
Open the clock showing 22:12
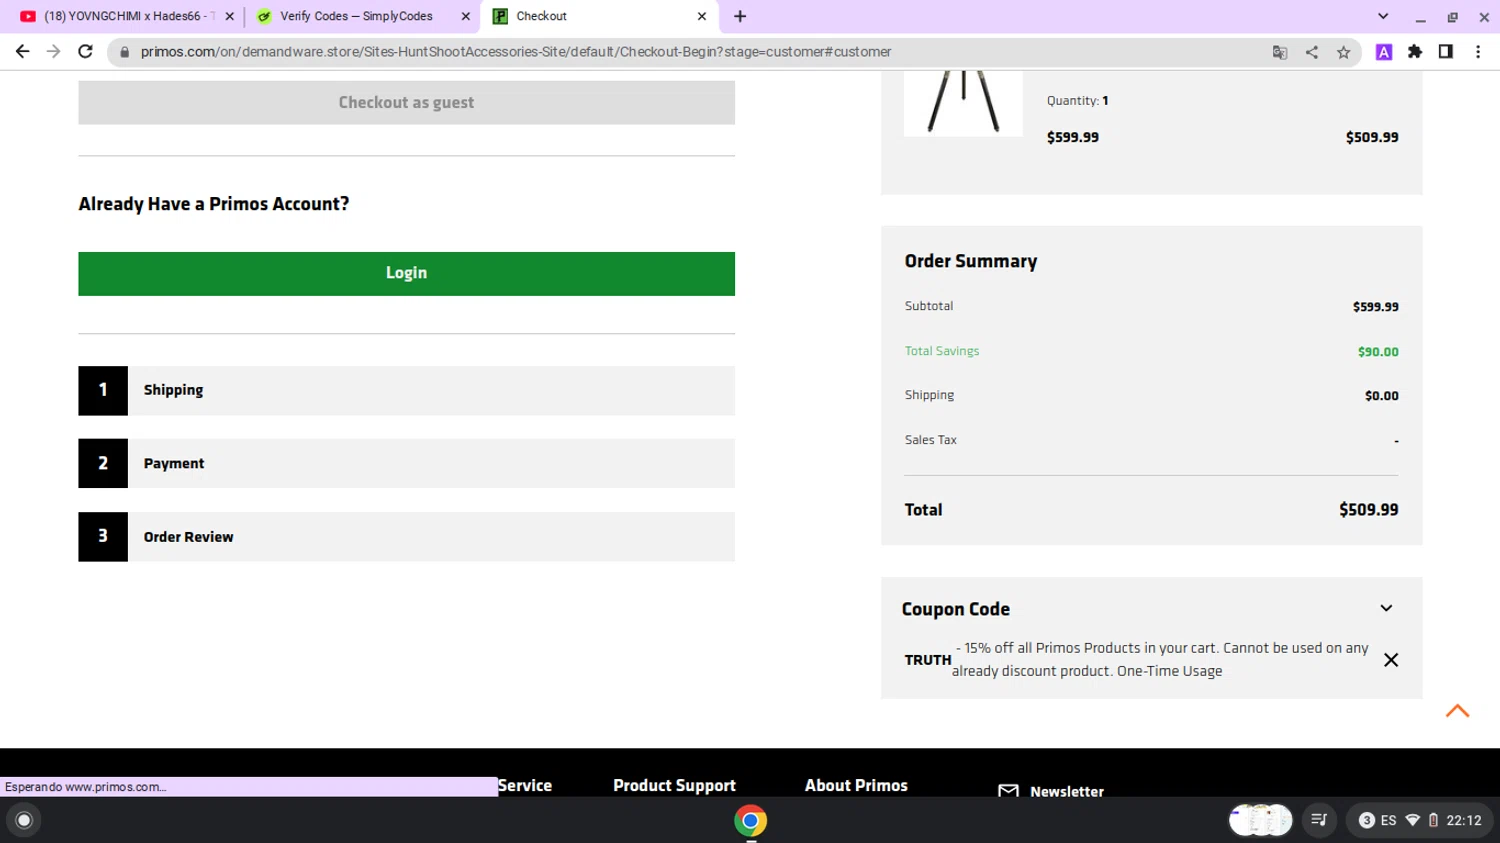(x=1464, y=821)
